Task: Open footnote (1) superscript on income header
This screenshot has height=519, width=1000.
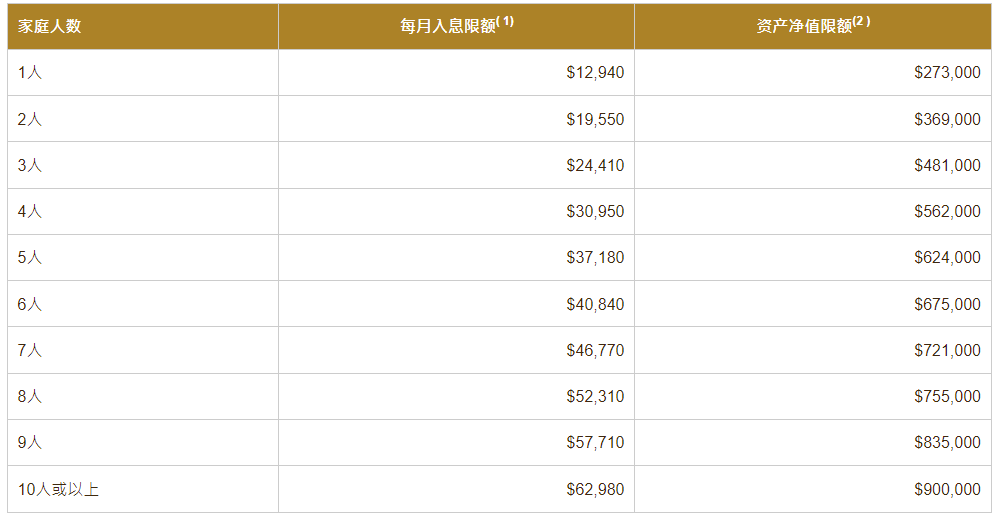Action: [504, 21]
